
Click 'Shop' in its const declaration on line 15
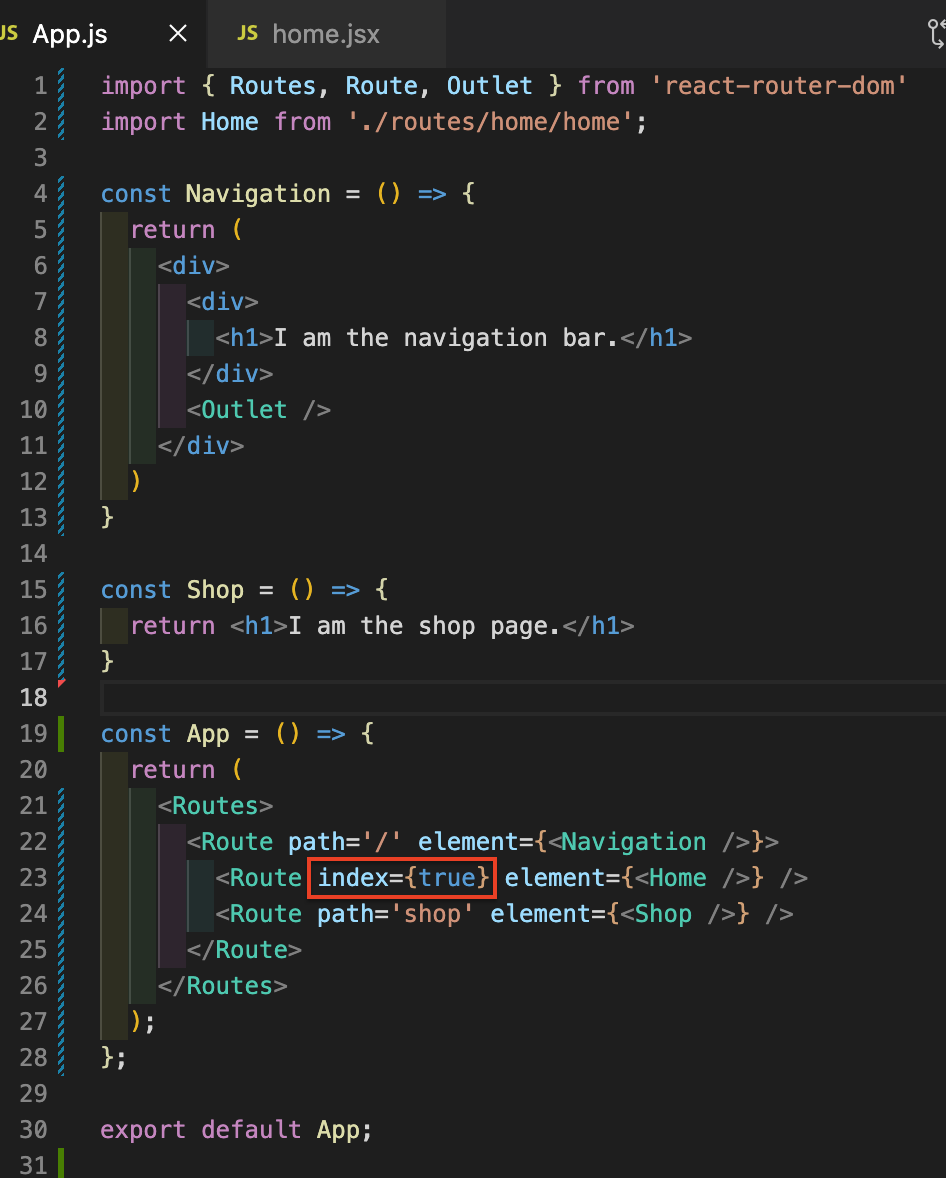coord(215,590)
